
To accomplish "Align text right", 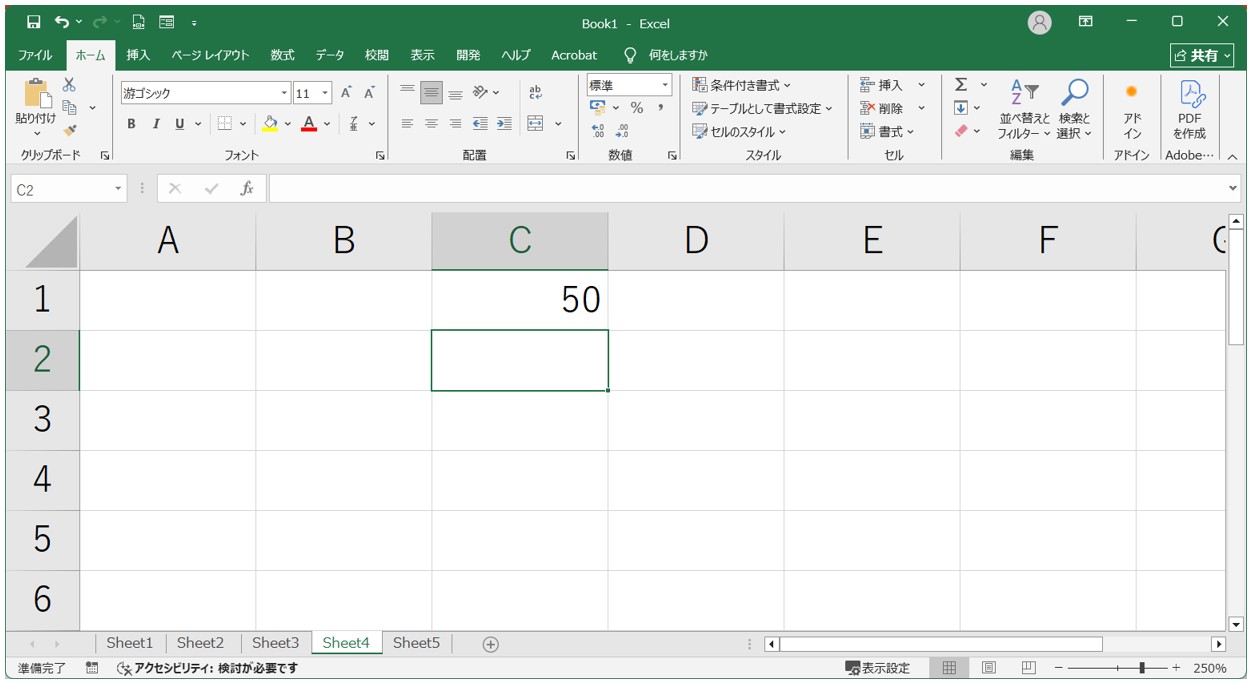I will (455, 124).
